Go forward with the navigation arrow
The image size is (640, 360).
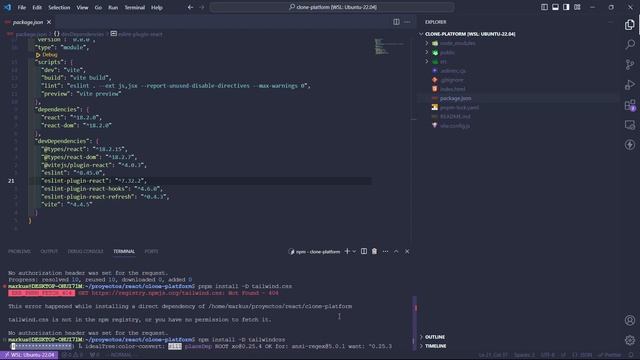pyautogui.click(x=202, y=7)
